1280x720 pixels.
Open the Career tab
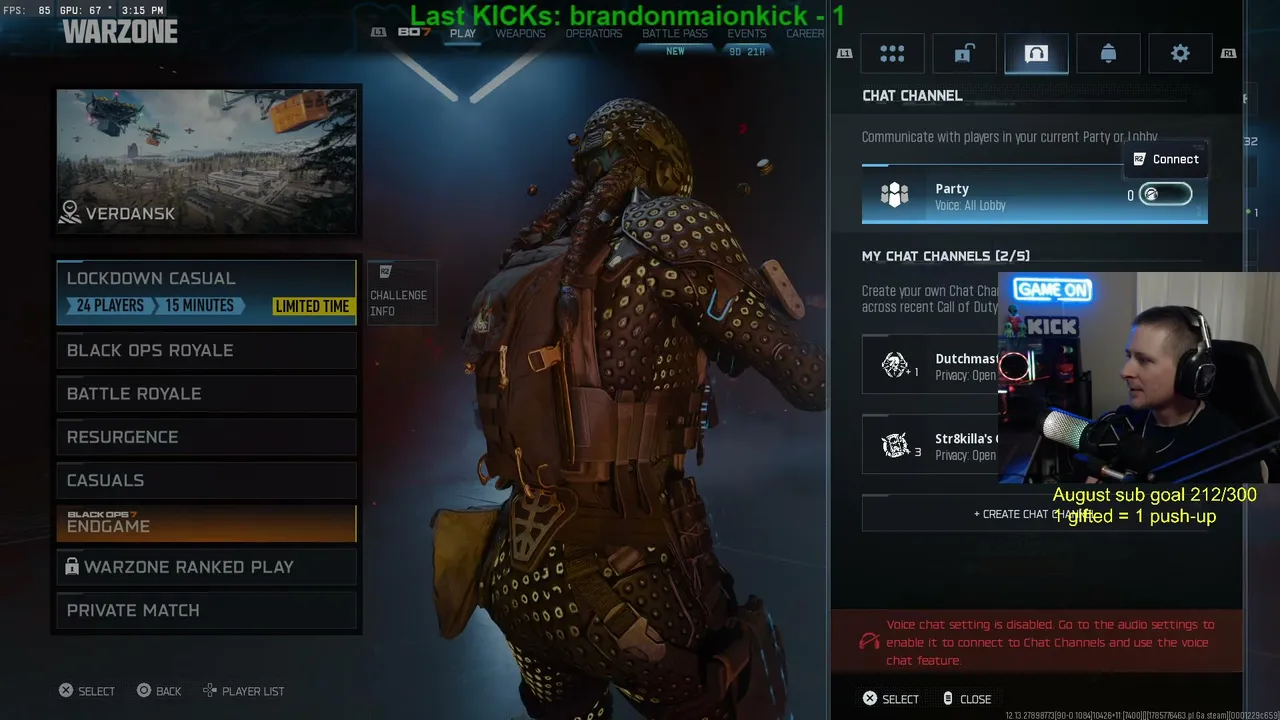pos(805,33)
